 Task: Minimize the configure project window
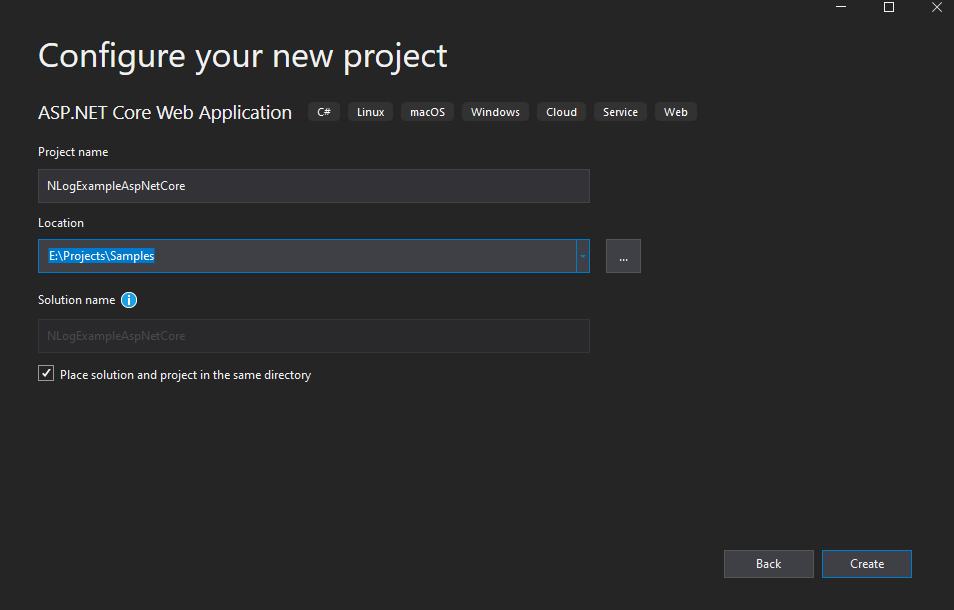841,7
